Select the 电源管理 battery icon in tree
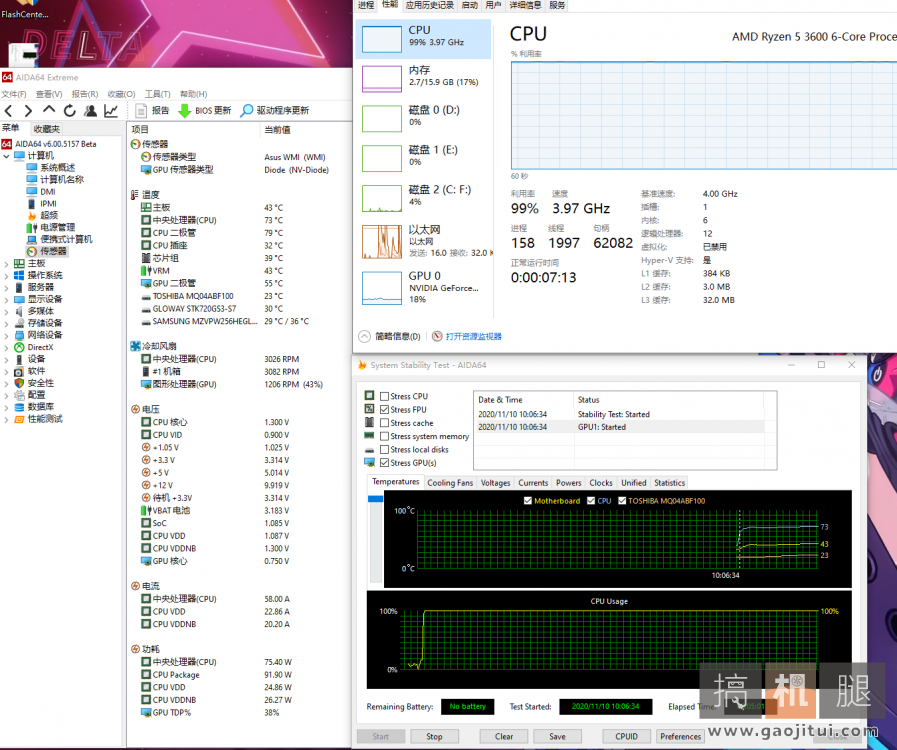 pyautogui.click(x=32, y=228)
